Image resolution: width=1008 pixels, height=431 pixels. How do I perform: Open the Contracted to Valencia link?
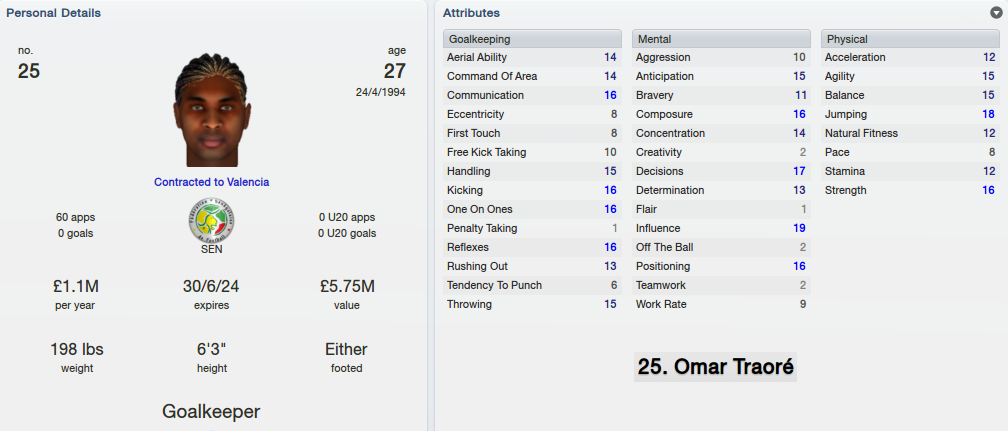[212, 182]
